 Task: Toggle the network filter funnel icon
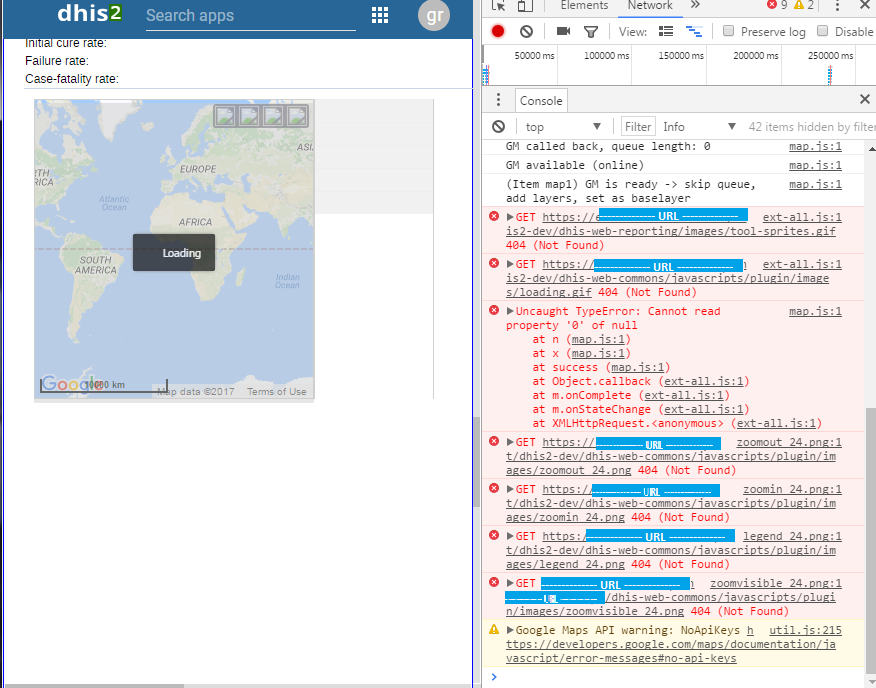(x=591, y=31)
